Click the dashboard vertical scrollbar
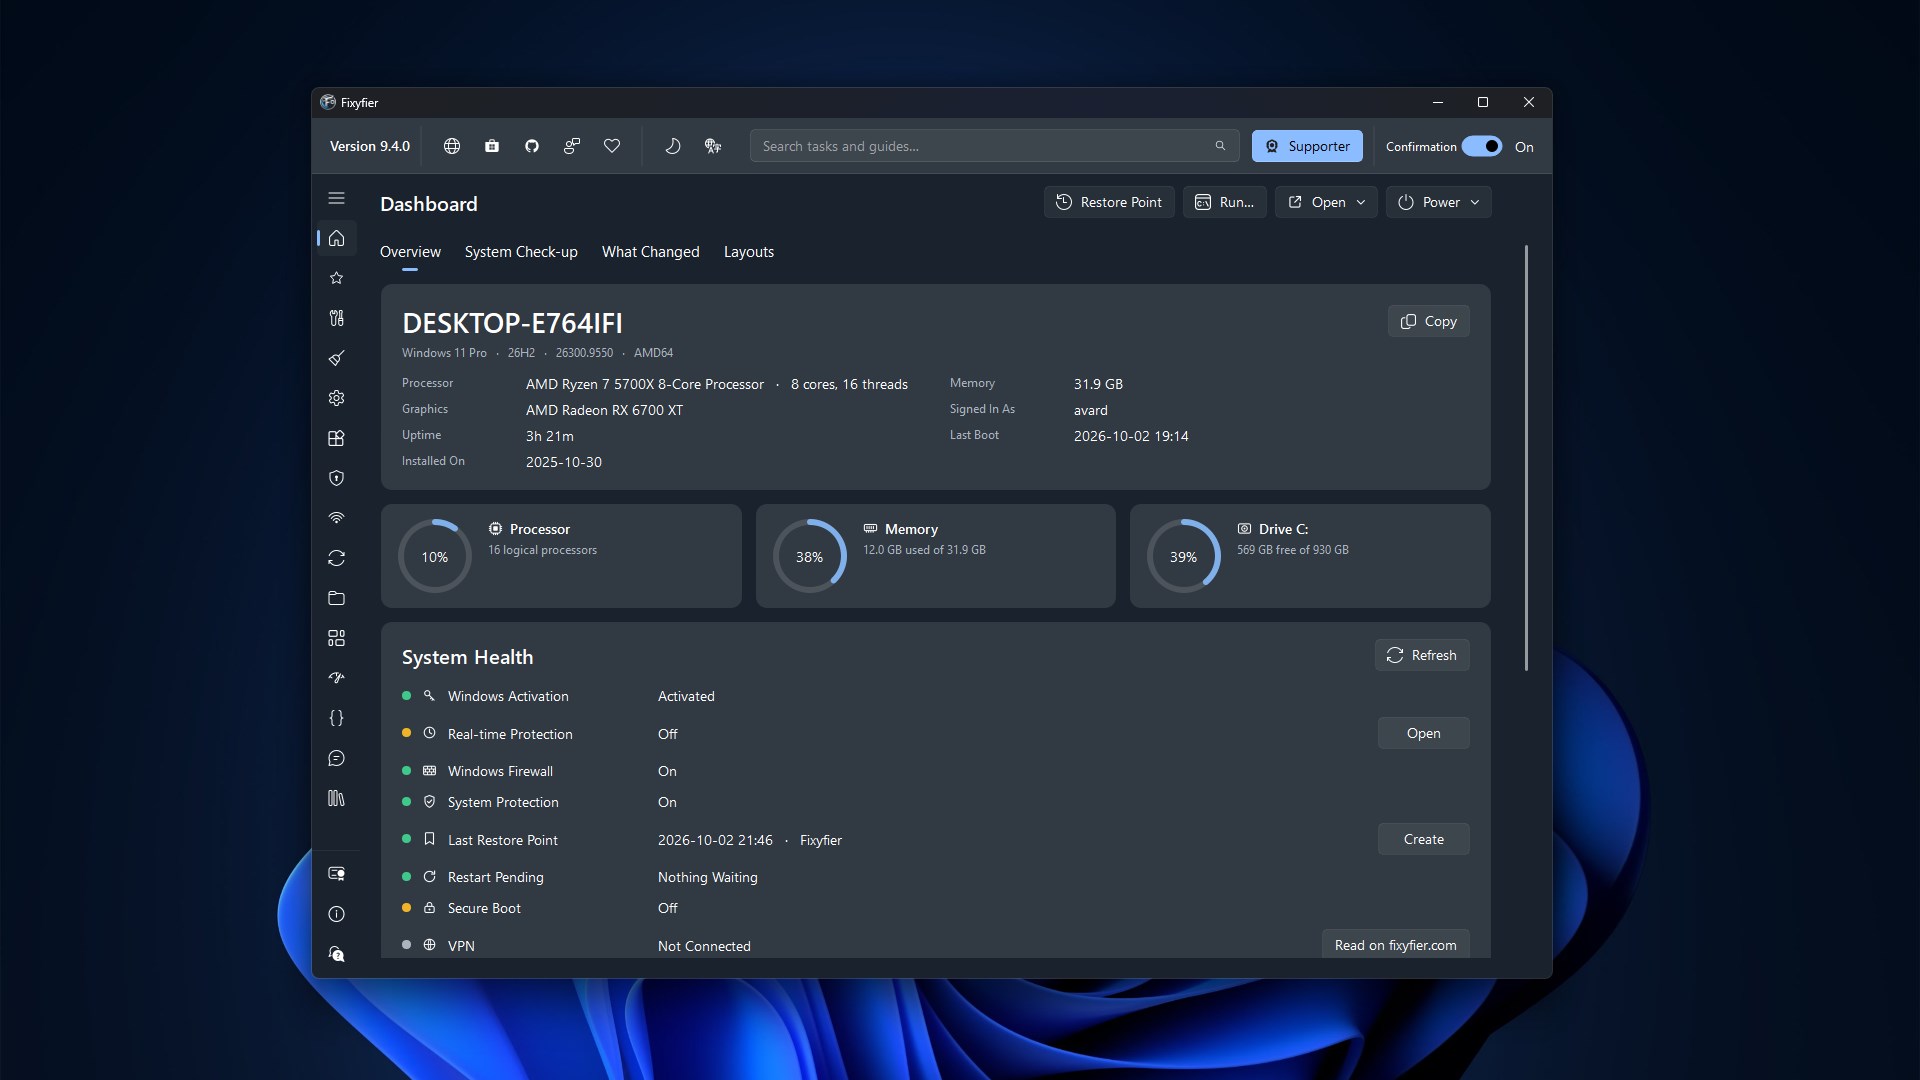1920x1080 pixels. [1526, 458]
